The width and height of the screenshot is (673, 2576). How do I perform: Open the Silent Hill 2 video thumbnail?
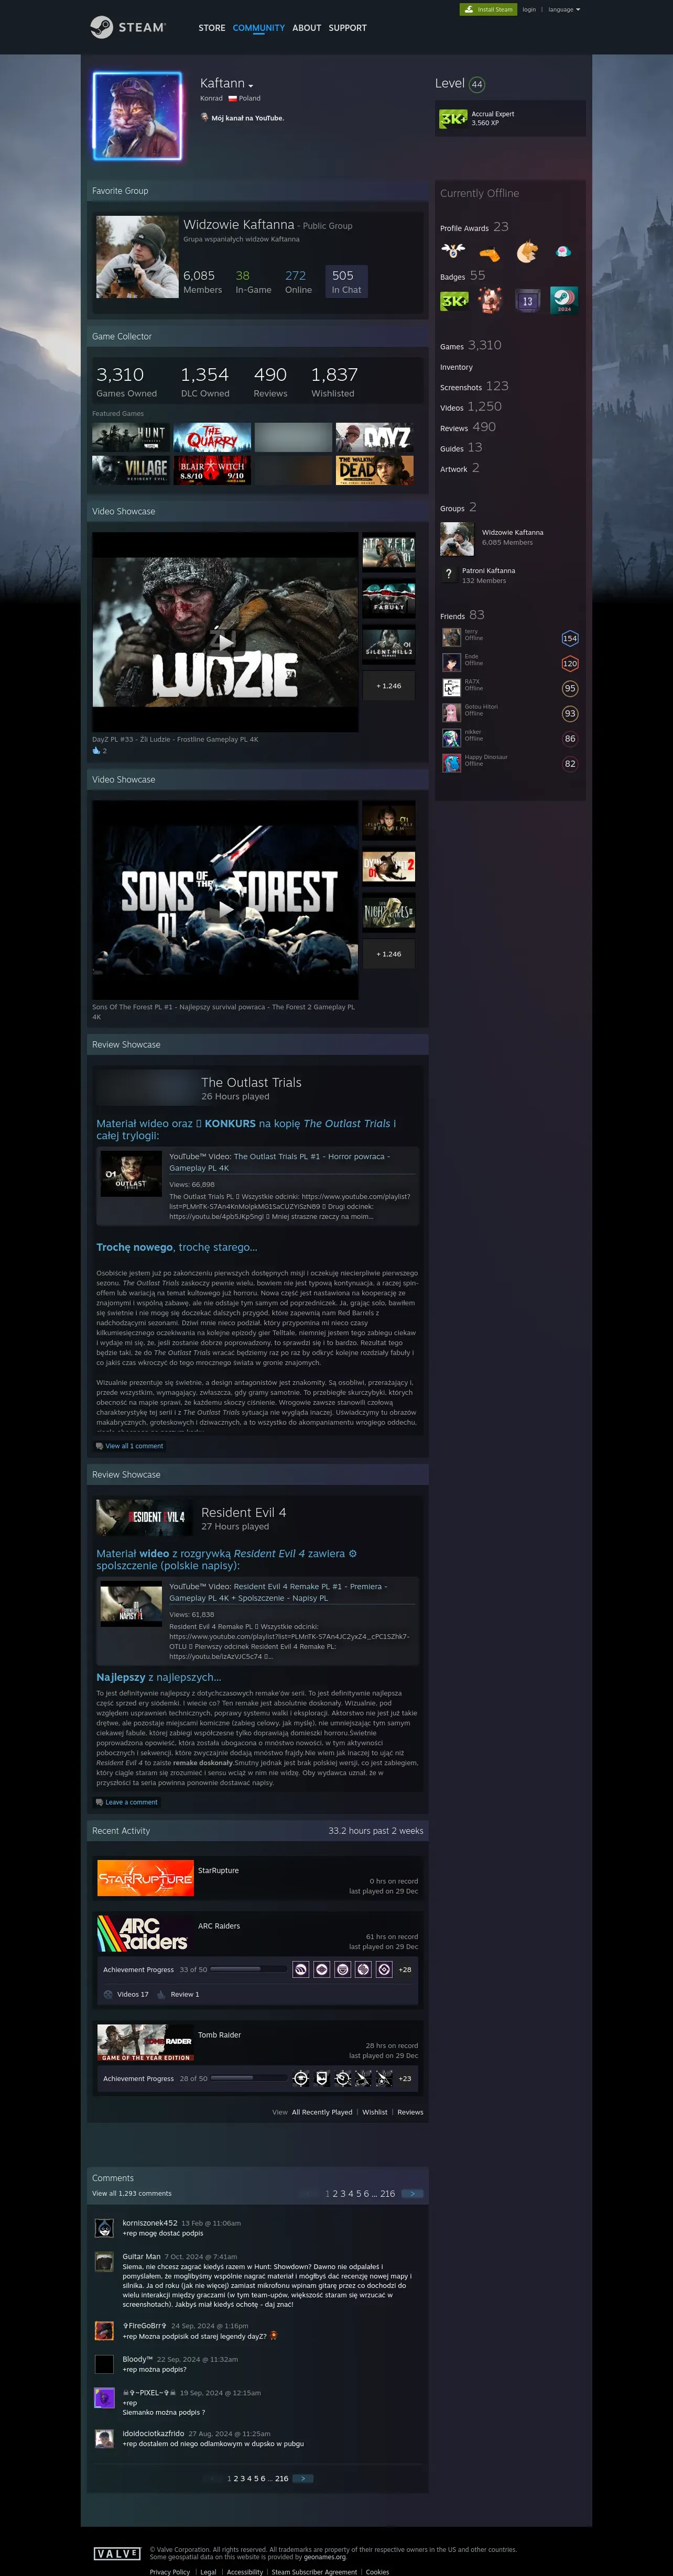[388, 645]
